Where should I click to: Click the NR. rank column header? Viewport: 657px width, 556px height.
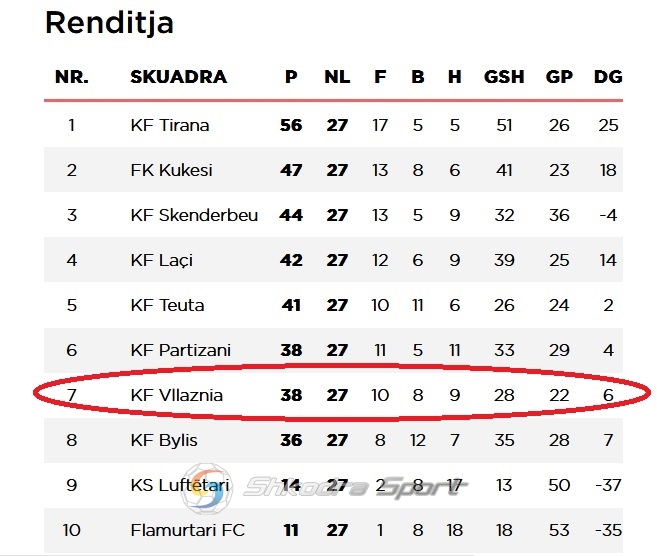pos(72,77)
